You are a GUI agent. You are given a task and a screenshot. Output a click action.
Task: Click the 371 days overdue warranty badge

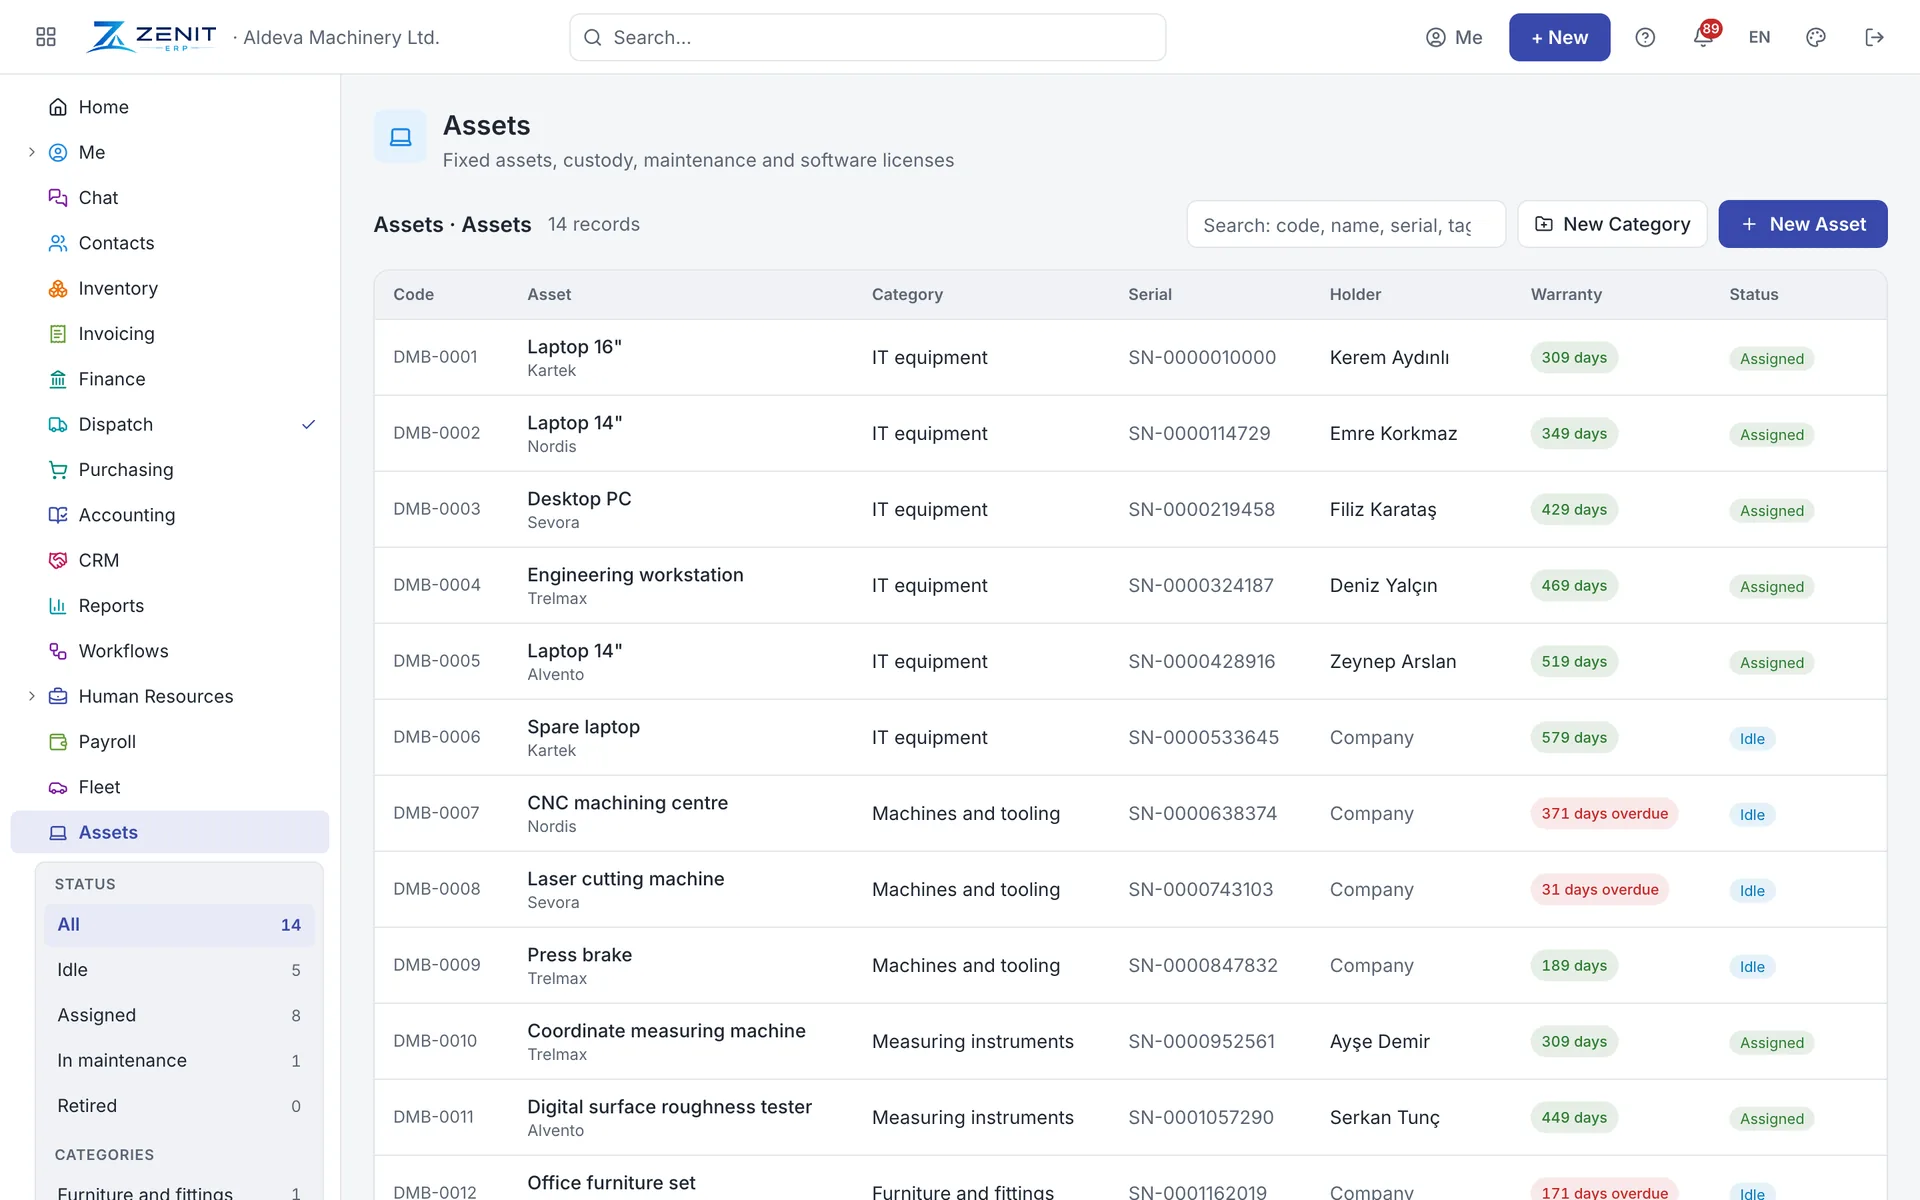(1604, 814)
